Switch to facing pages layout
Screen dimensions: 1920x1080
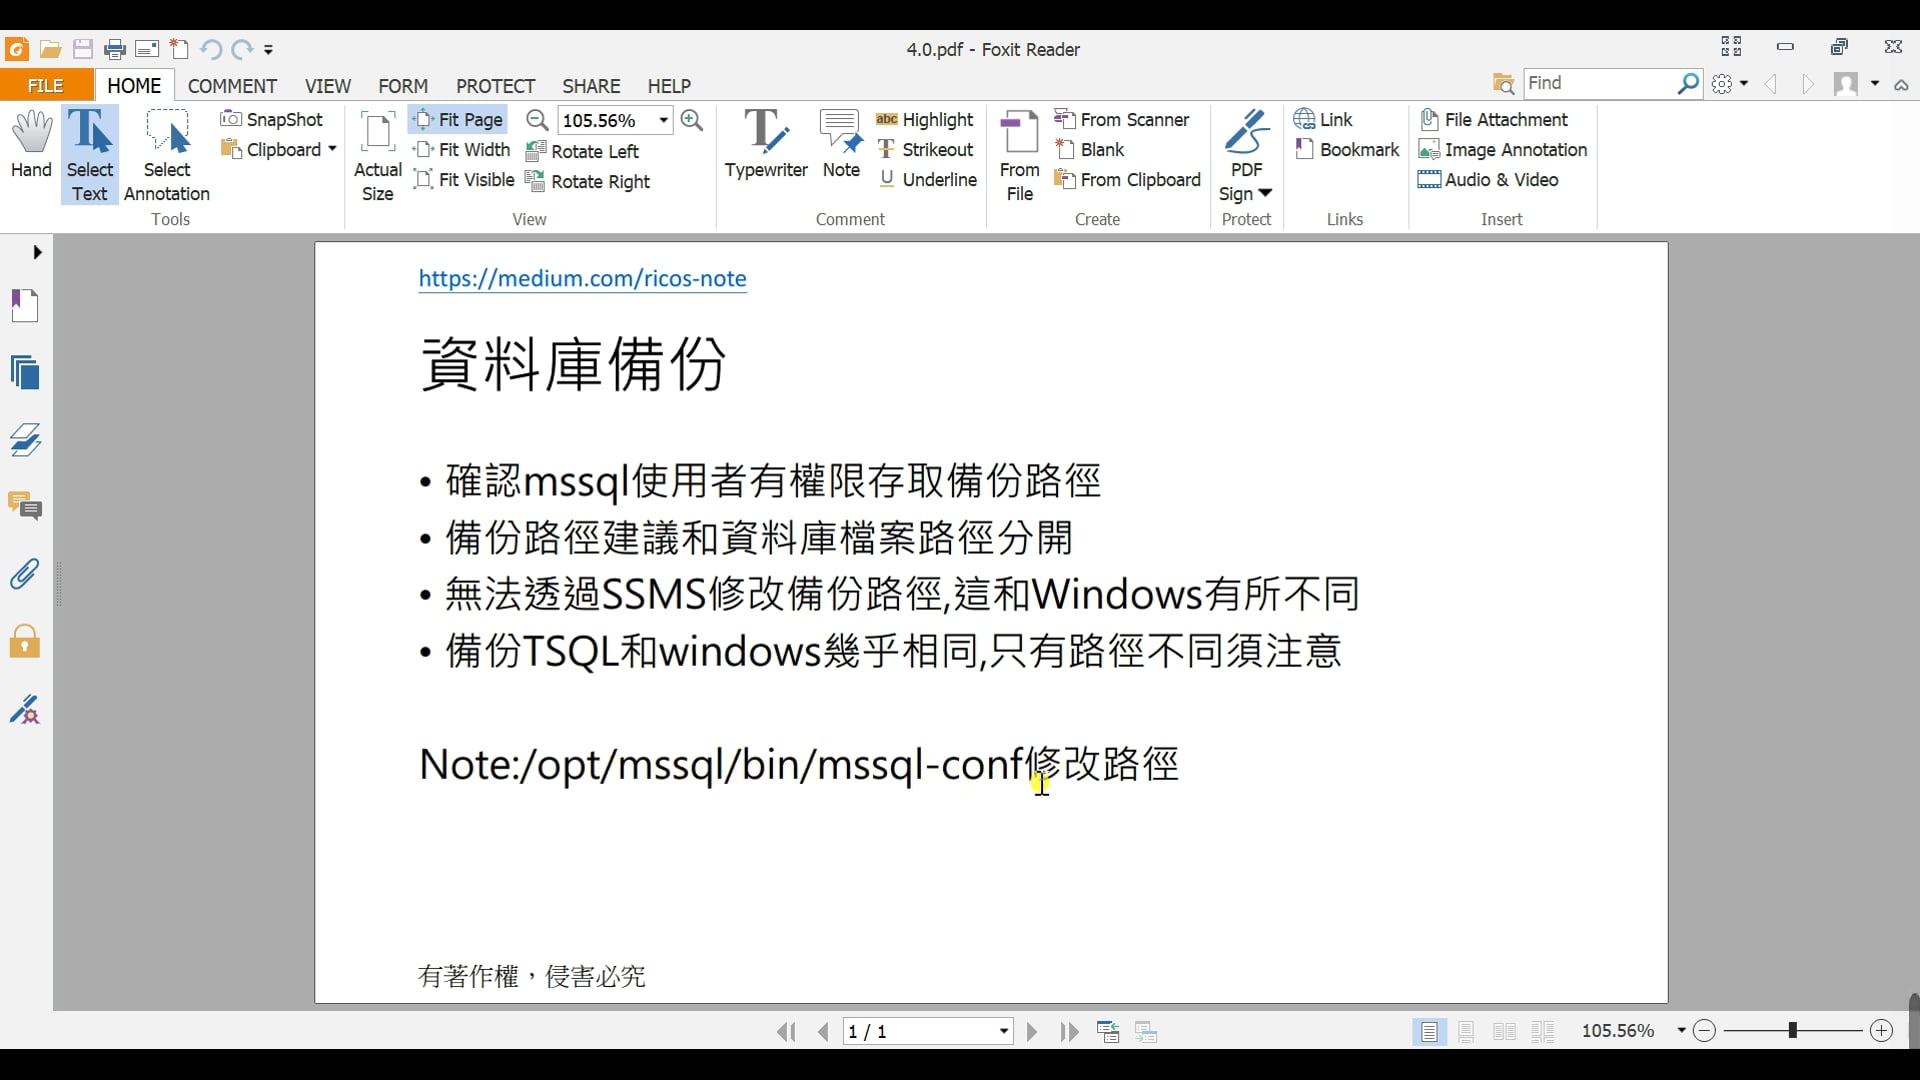1504,1032
